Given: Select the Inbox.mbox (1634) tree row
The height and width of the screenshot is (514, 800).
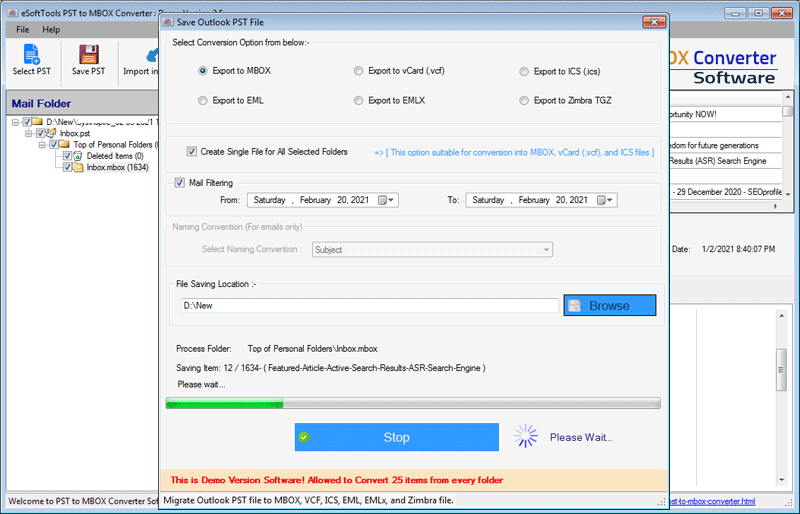Looking at the screenshot, I should click(117, 167).
